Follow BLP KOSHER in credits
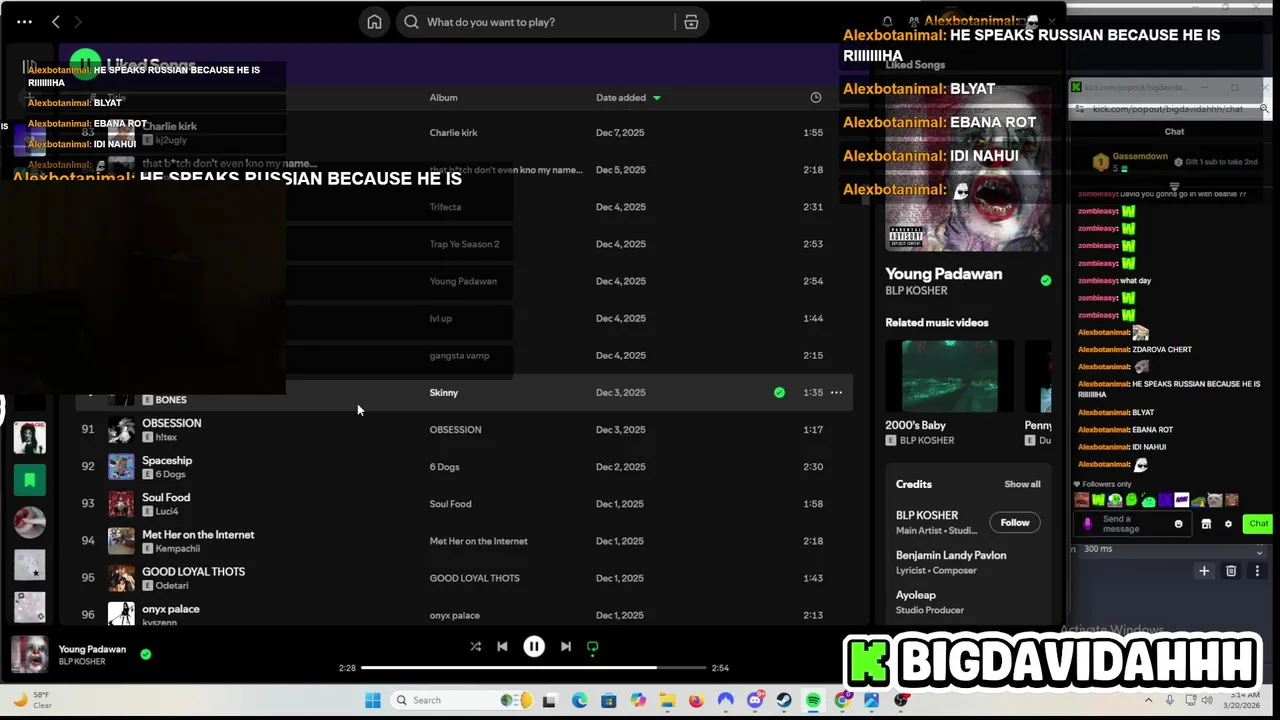This screenshot has width=1280, height=720. 1015,522
